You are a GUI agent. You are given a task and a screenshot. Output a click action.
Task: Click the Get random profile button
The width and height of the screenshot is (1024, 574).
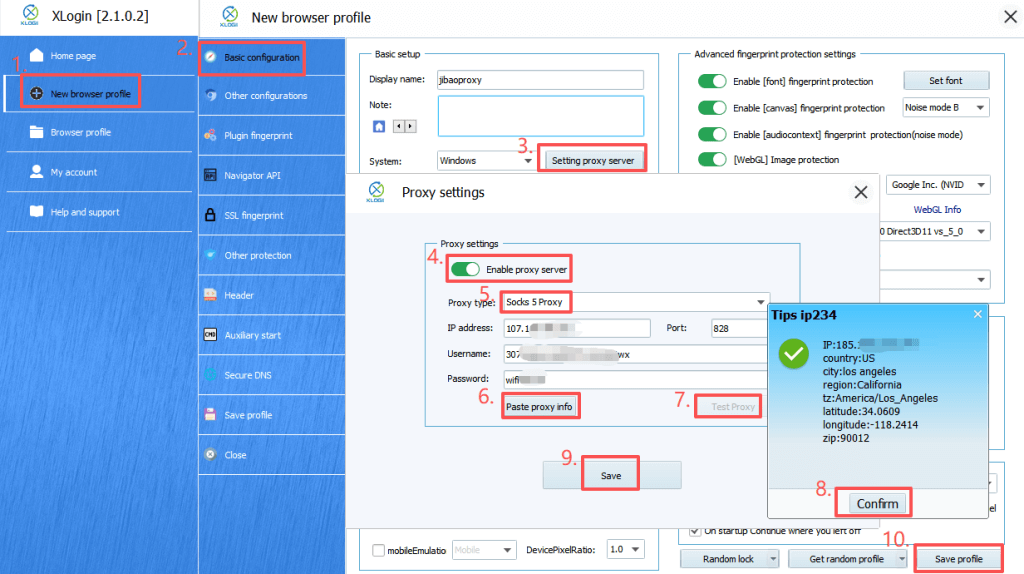pyautogui.click(x=848, y=558)
